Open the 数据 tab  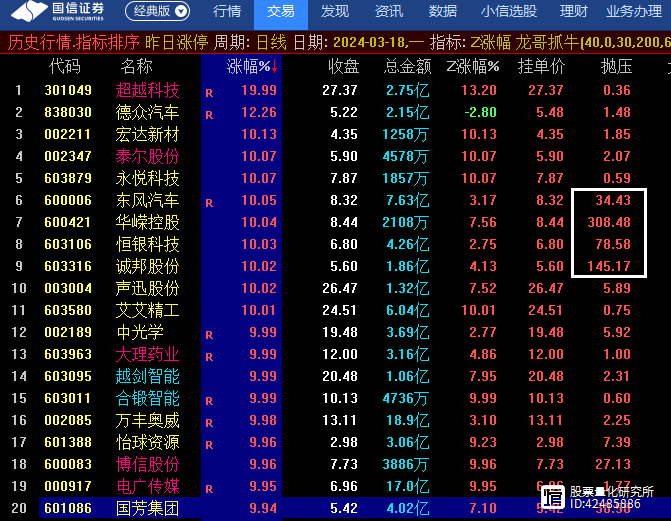pos(442,12)
